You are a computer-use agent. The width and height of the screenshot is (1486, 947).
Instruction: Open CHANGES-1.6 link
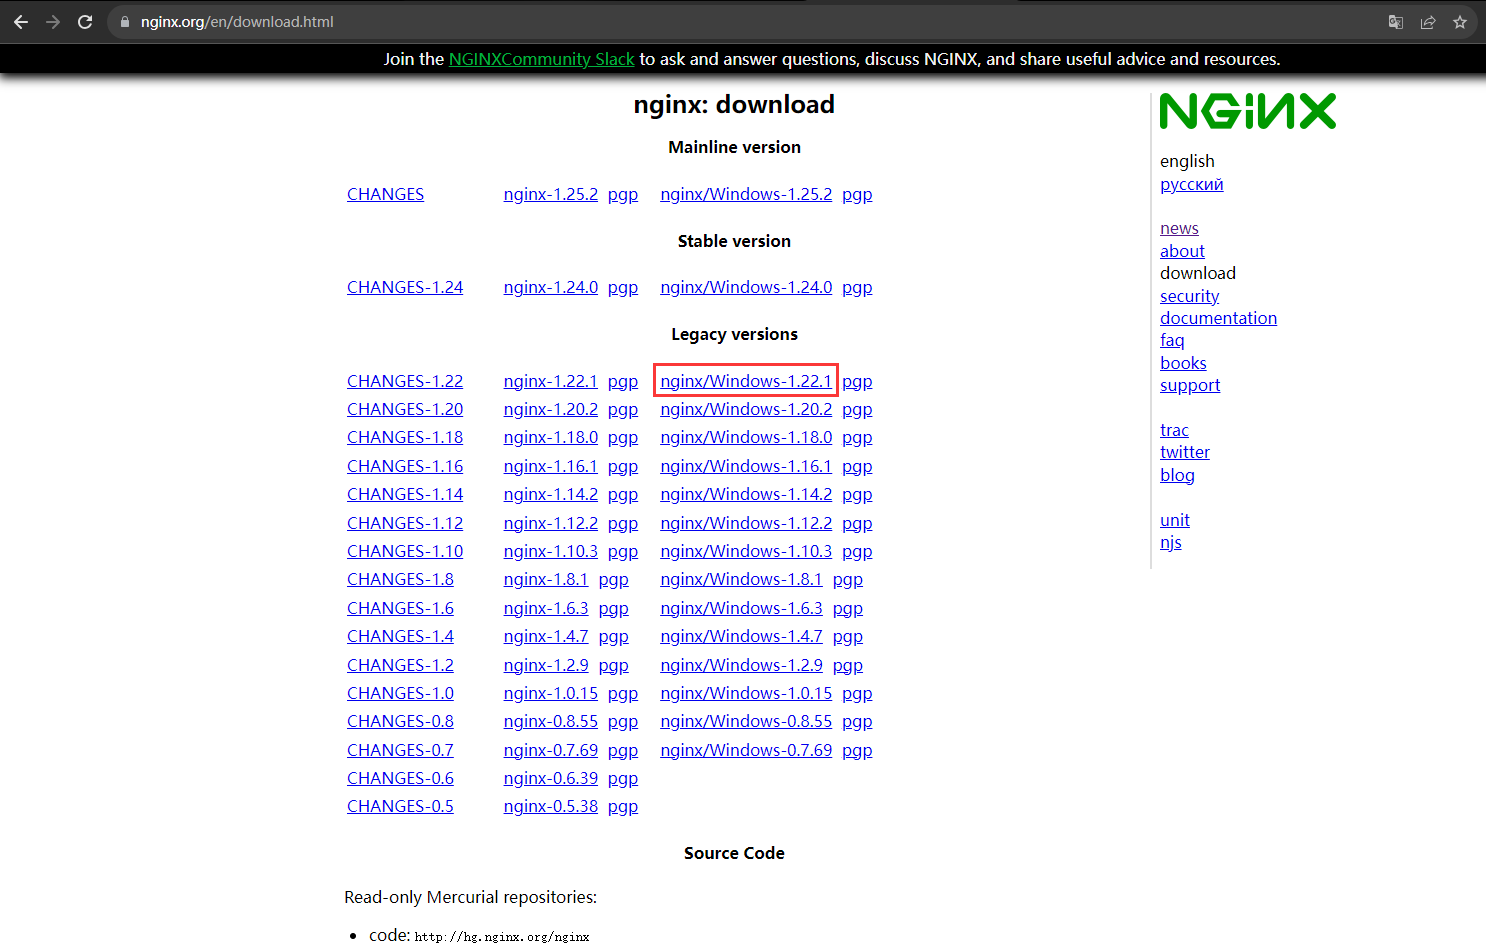click(400, 608)
